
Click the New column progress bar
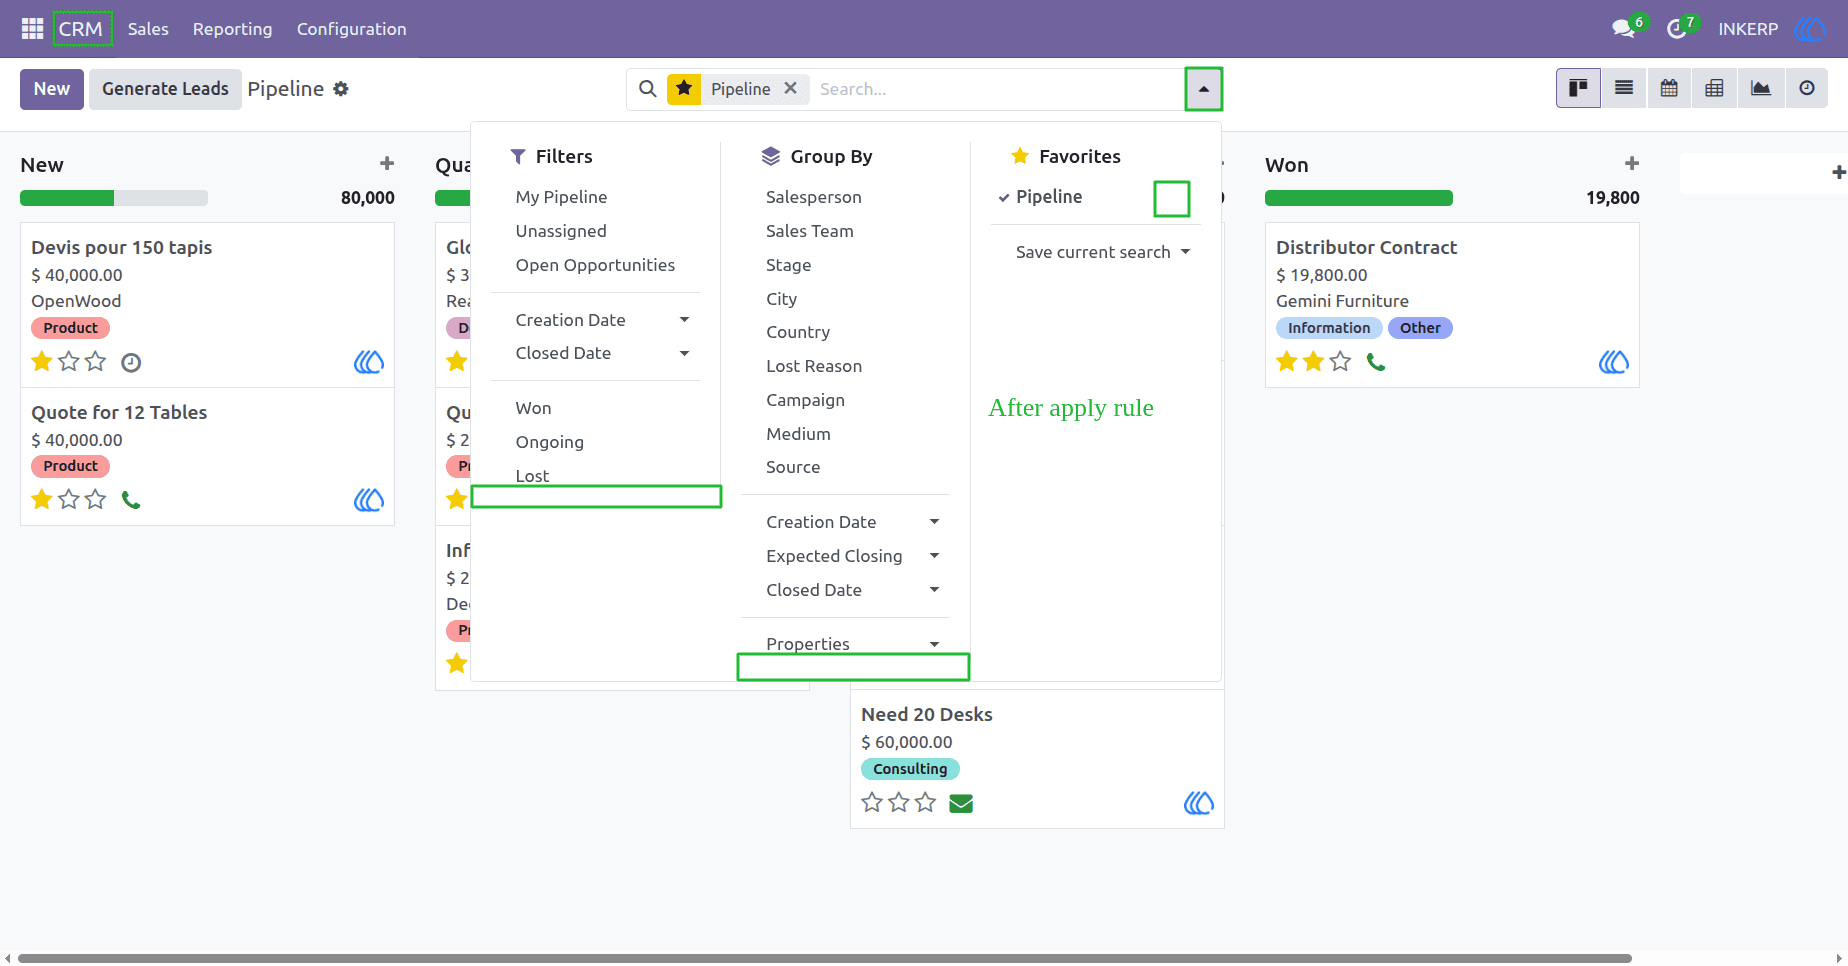[x=114, y=198]
